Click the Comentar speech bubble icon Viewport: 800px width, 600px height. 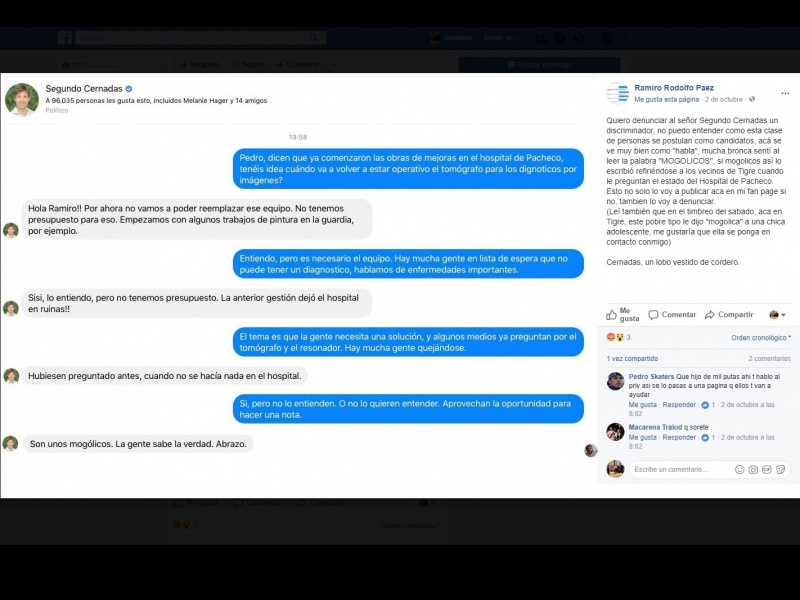tap(653, 315)
